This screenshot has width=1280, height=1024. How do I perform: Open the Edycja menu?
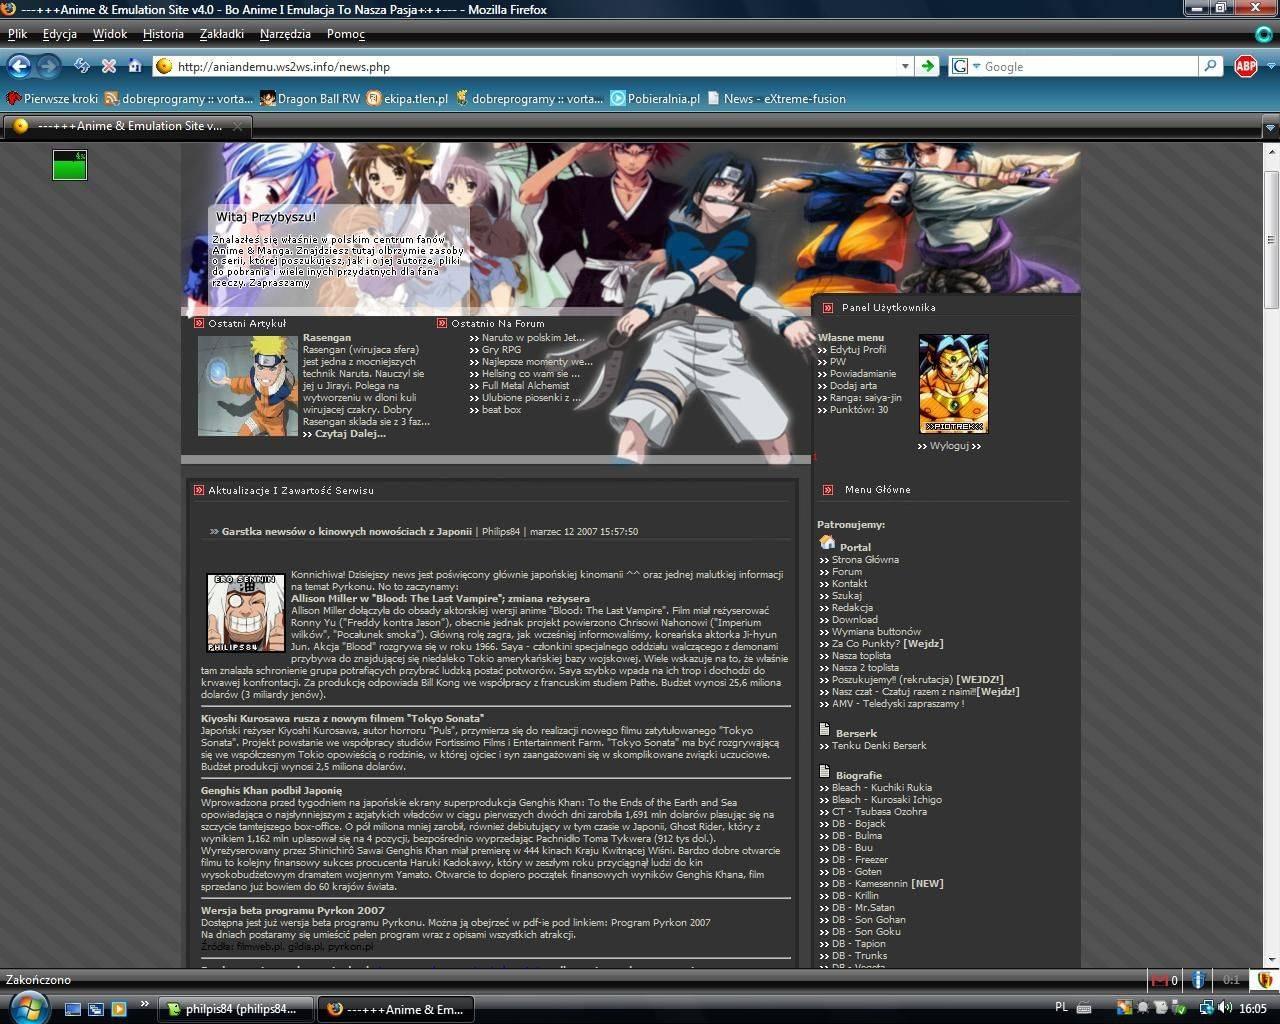(x=60, y=33)
